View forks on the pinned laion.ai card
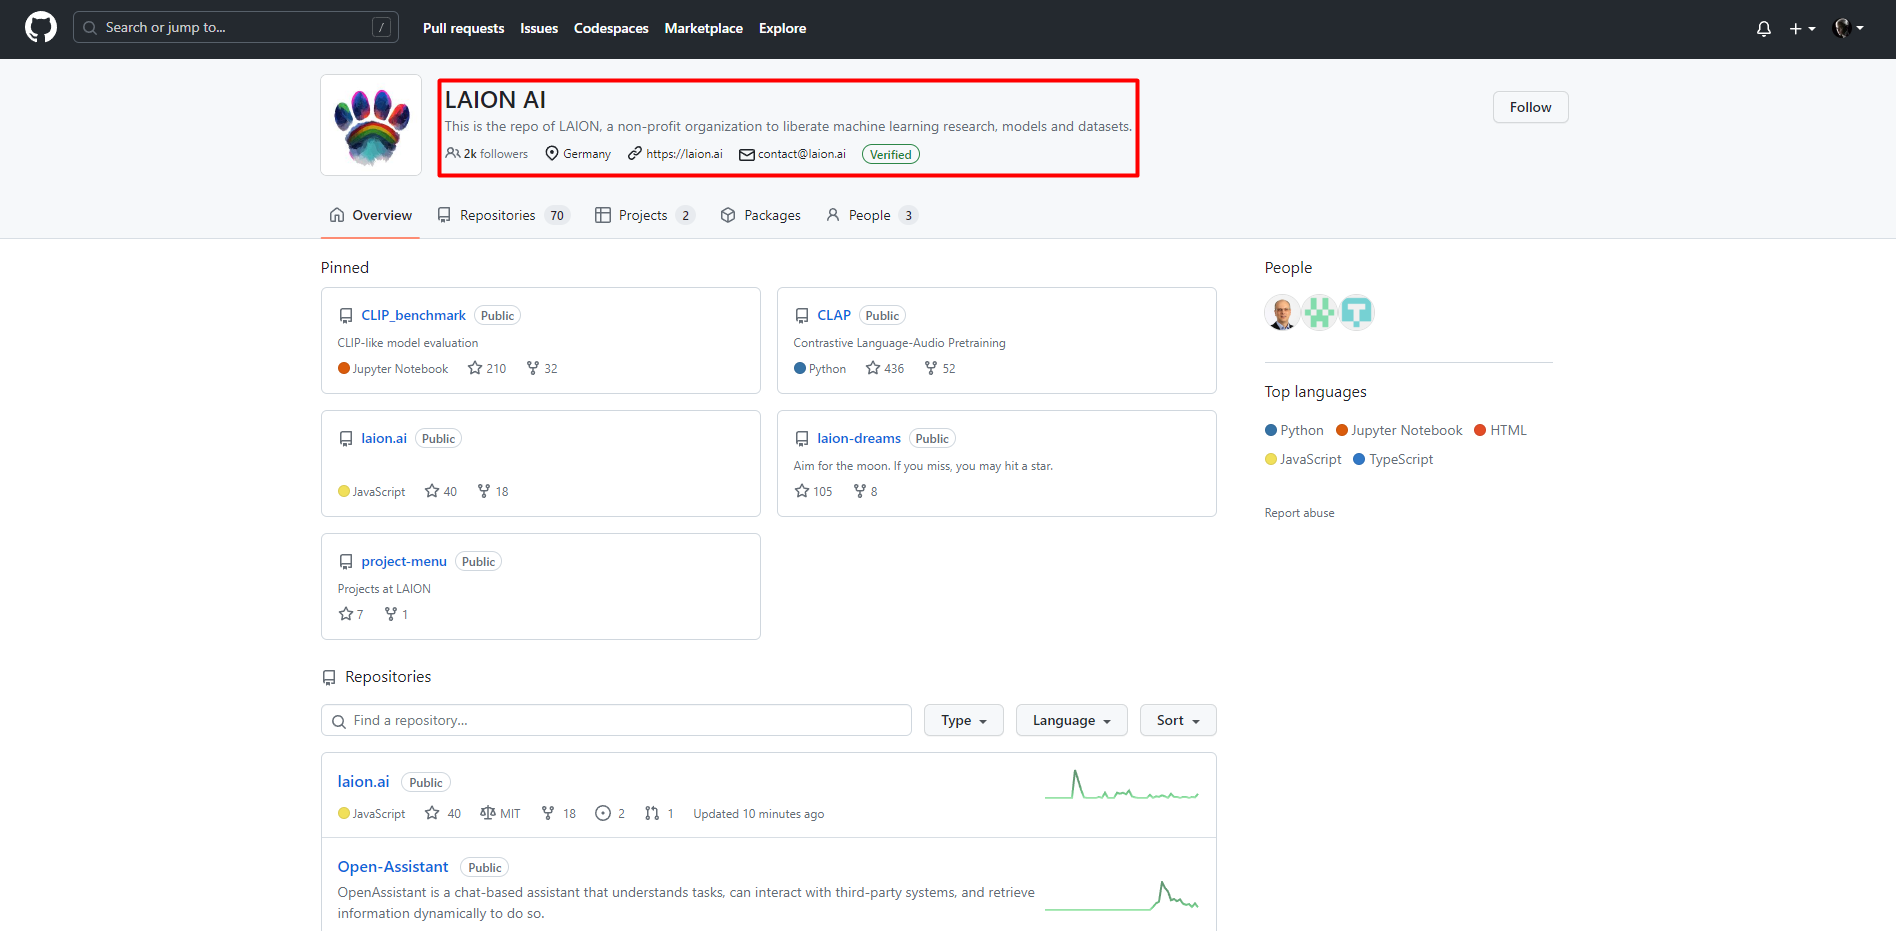 click(493, 492)
